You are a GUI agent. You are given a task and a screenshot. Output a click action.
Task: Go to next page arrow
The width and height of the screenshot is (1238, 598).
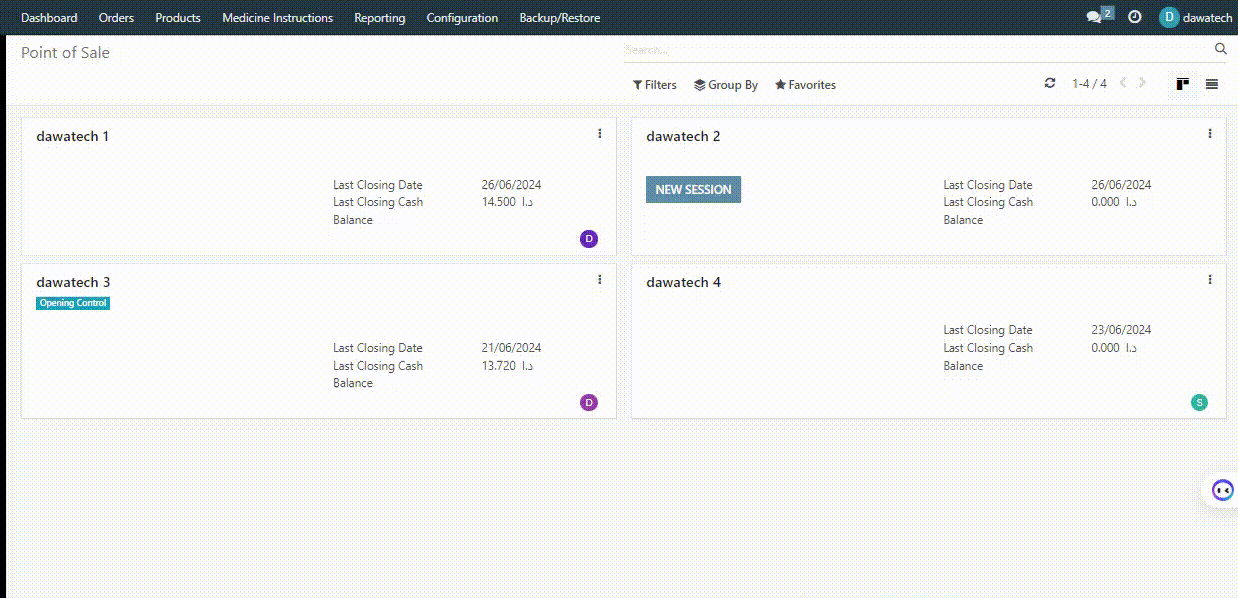(1142, 83)
